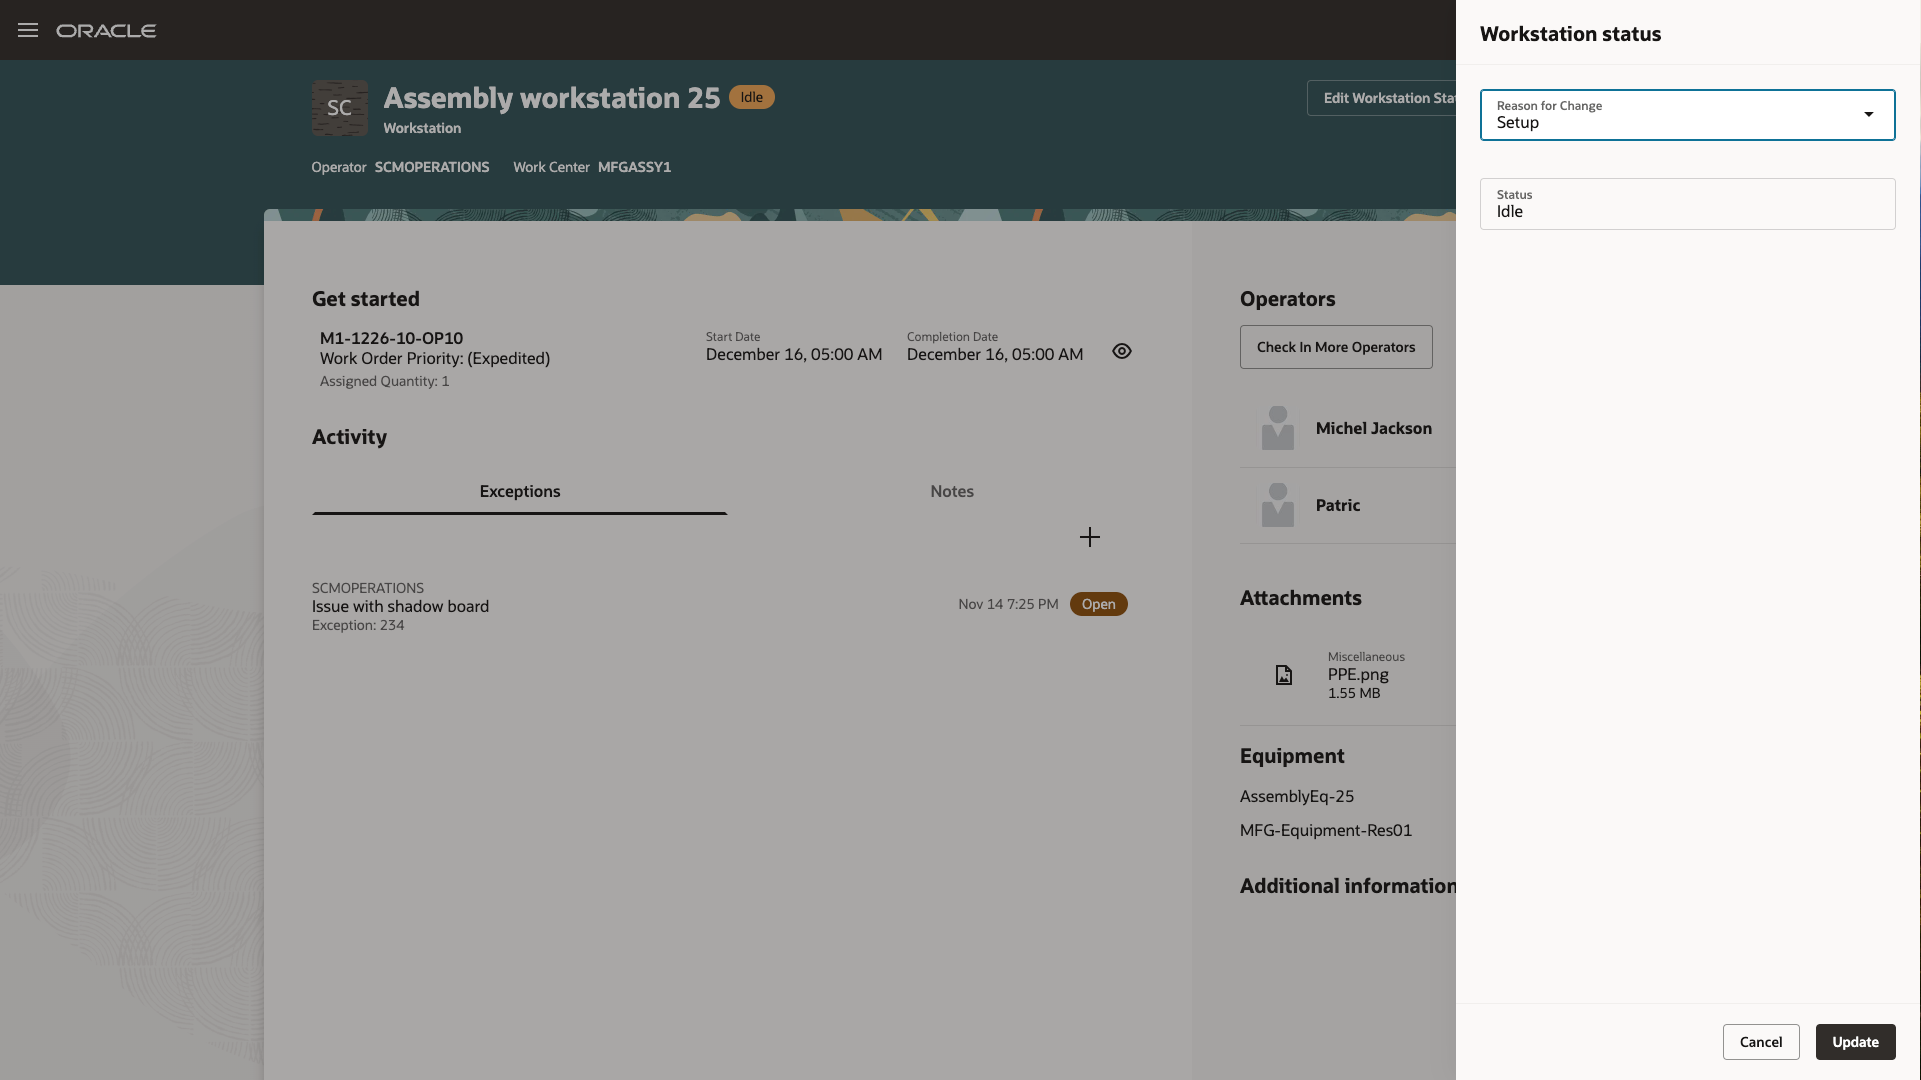Click the Status Idle field

1687,204
